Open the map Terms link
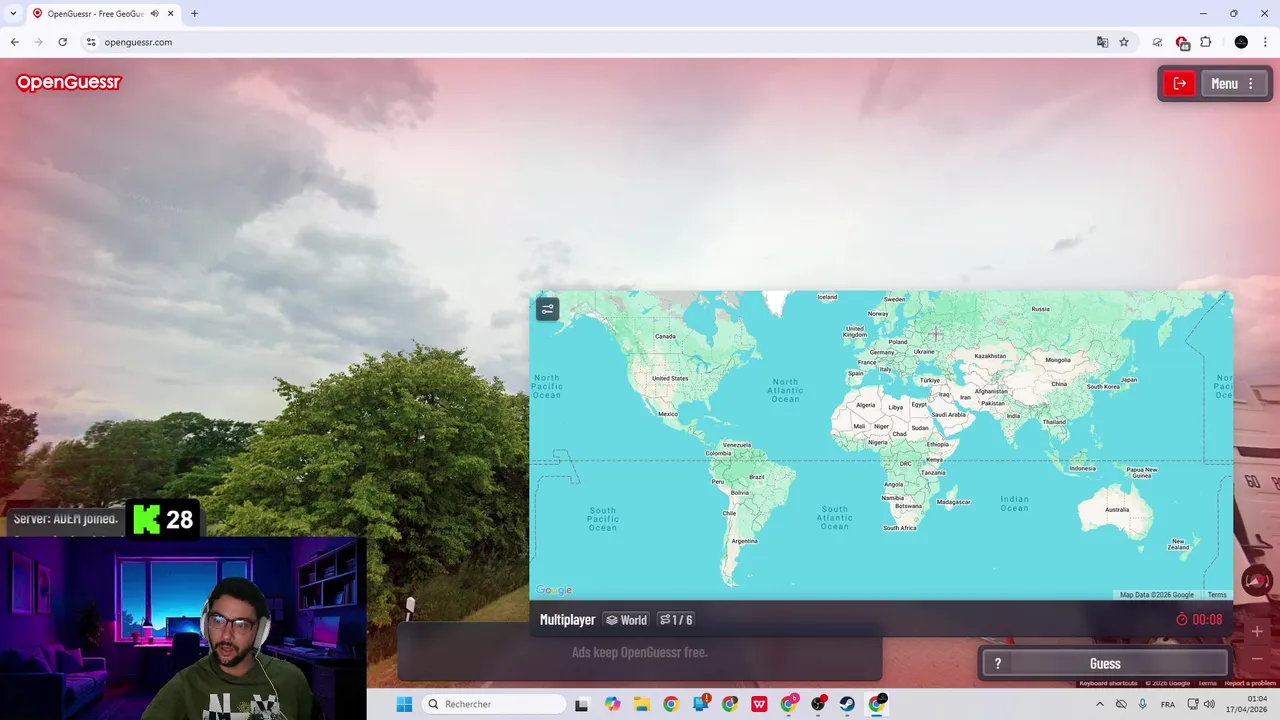 pyautogui.click(x=1217, y=595)
